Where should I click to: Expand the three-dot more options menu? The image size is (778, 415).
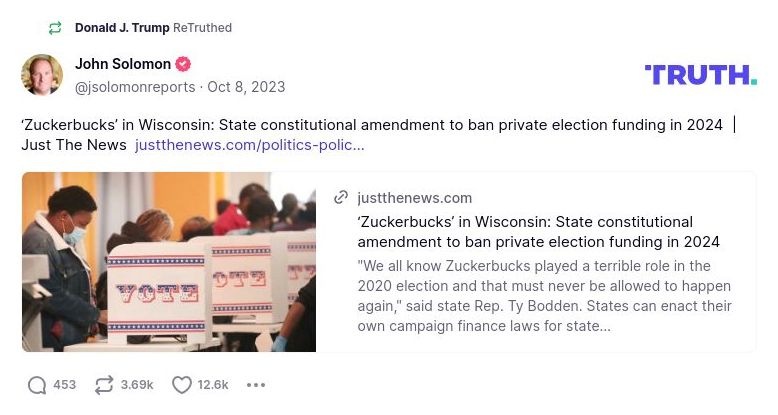coord(256,385)
